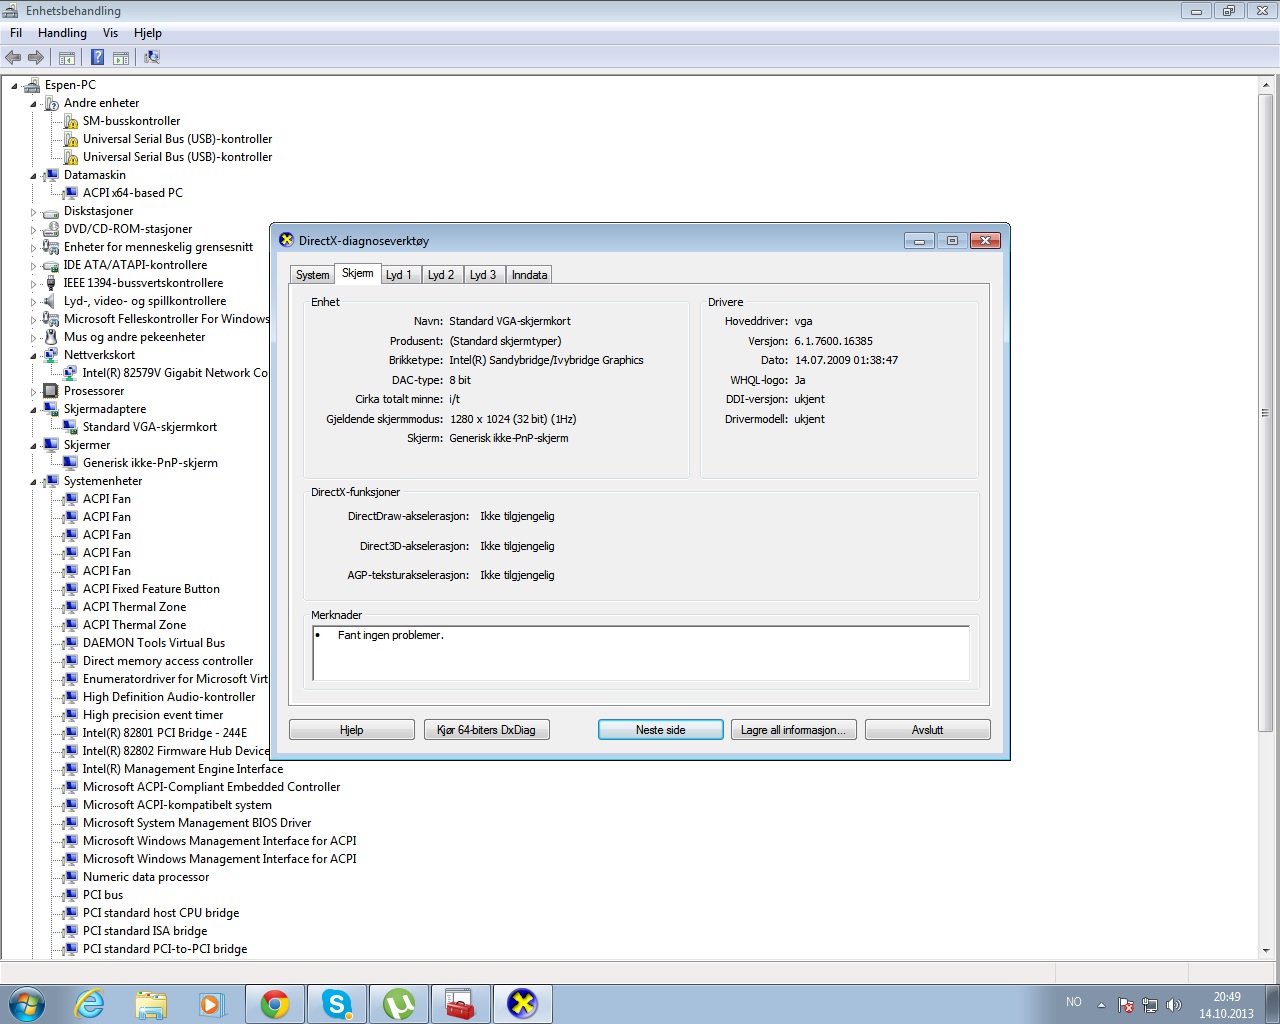1280x1024 pixels.
Task: Expand IDE ATA/ATAPI-kontrollere category
Action: (x=33, y=266)
